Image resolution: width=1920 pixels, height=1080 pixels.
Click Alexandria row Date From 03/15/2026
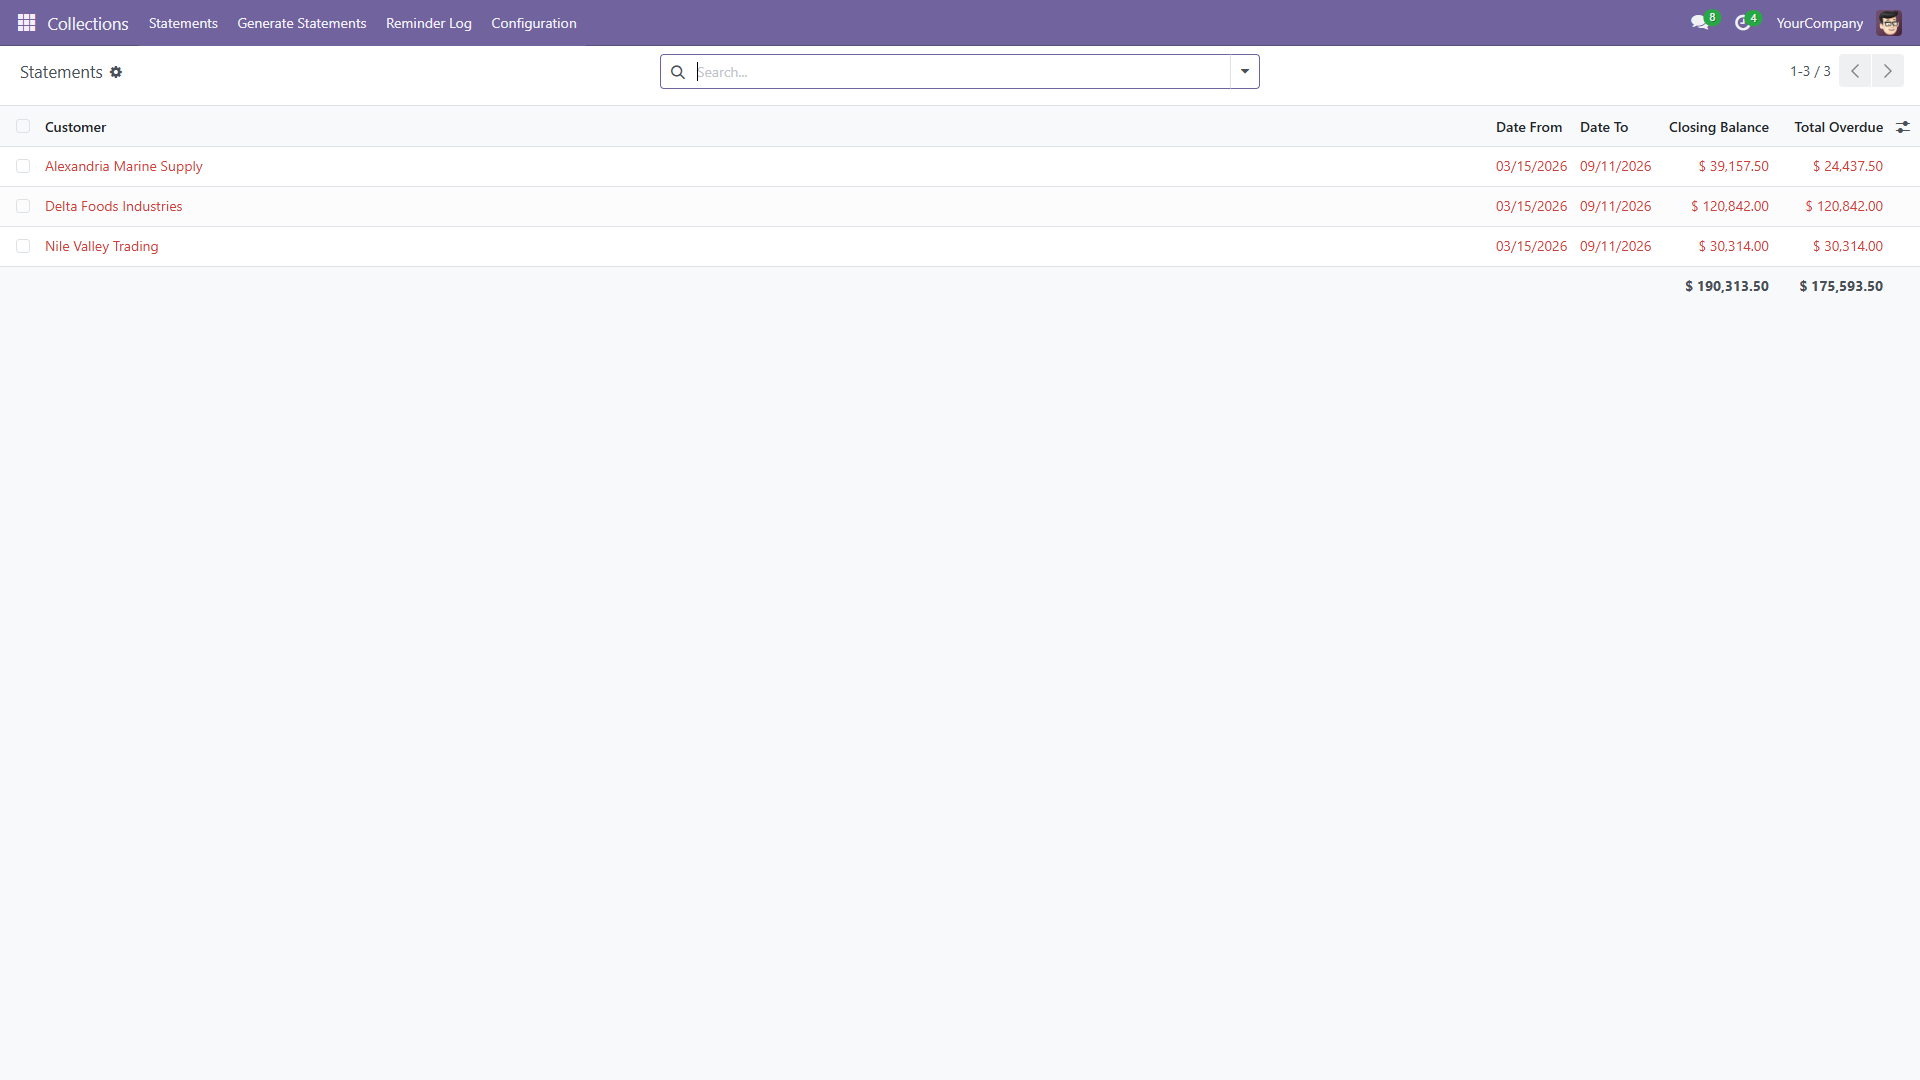[1531, 166]
